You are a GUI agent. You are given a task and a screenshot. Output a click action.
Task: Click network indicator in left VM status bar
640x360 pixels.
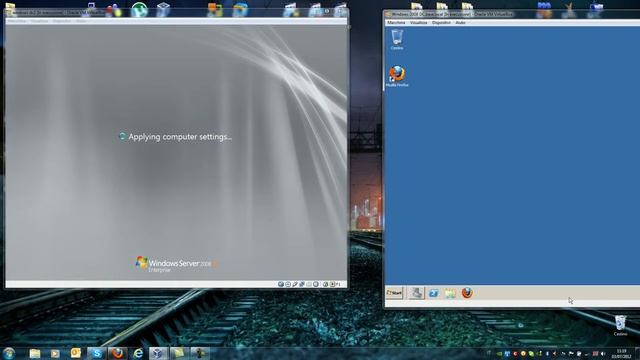[302, 284]
